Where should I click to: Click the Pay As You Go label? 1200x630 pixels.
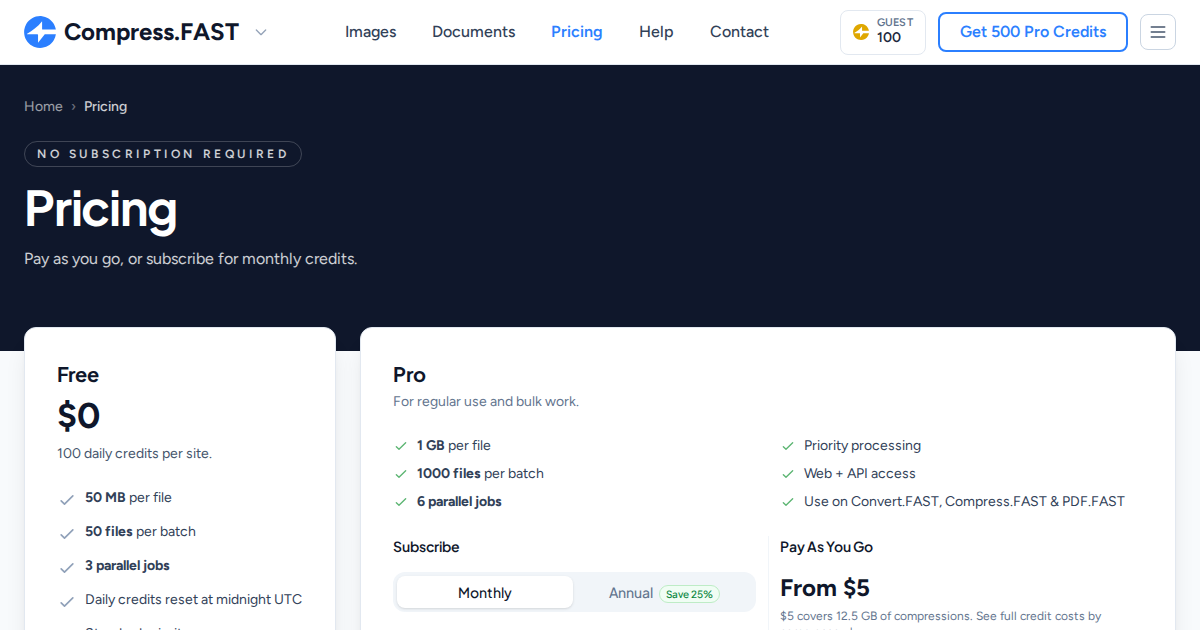(x=826, y=547)
